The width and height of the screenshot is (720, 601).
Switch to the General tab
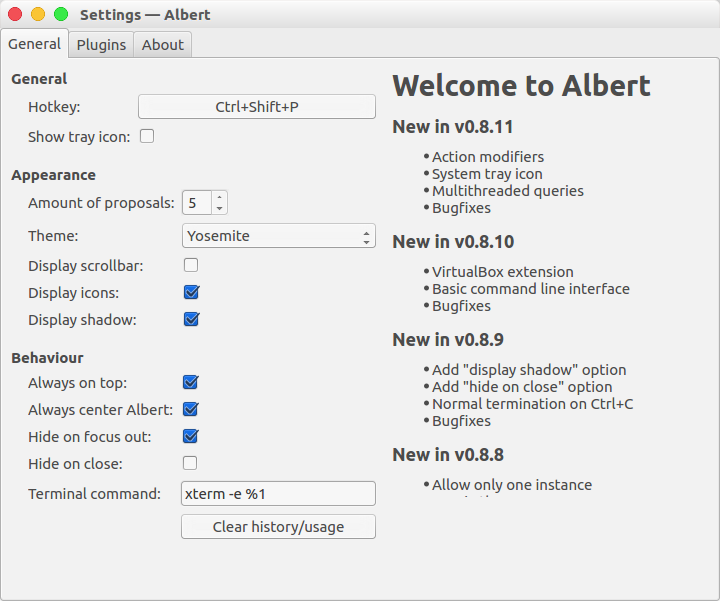34,44
